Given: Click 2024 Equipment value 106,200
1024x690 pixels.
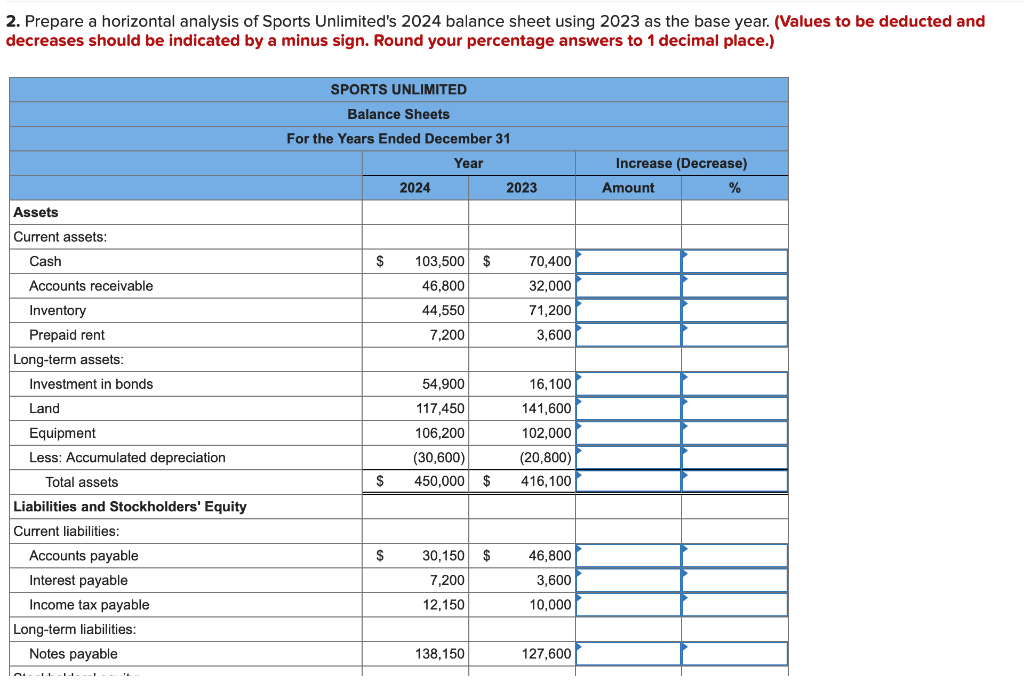Looking at the screenshot, I should click(440, 433).
